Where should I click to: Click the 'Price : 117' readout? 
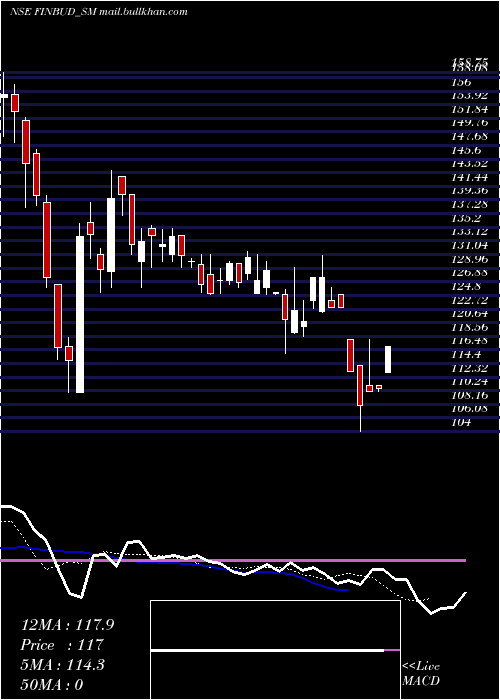point(62,645)
